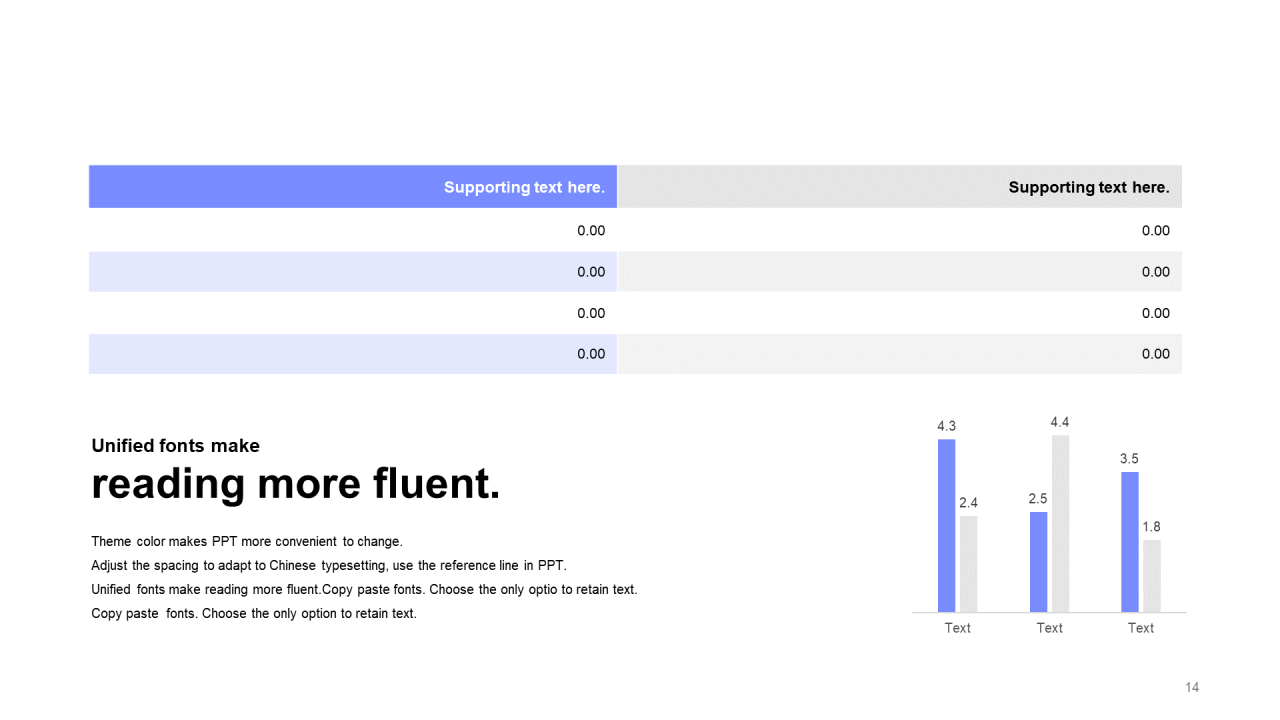Click the last 0.00 cell in right column

click(x=900, y=354)
